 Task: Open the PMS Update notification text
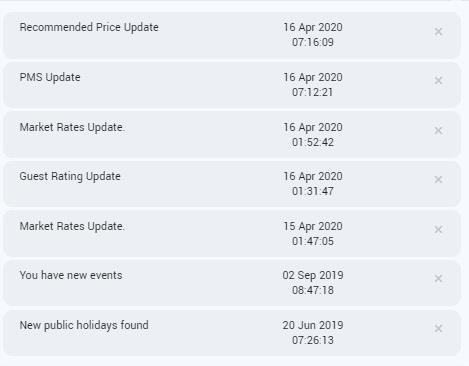coord(50,77)
